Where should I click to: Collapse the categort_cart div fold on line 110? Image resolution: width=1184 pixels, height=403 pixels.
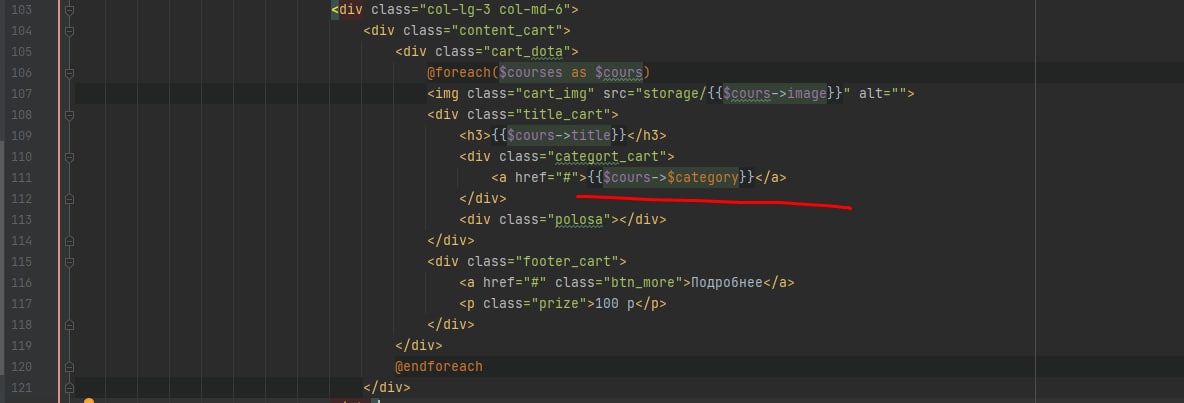click(69, 157)
